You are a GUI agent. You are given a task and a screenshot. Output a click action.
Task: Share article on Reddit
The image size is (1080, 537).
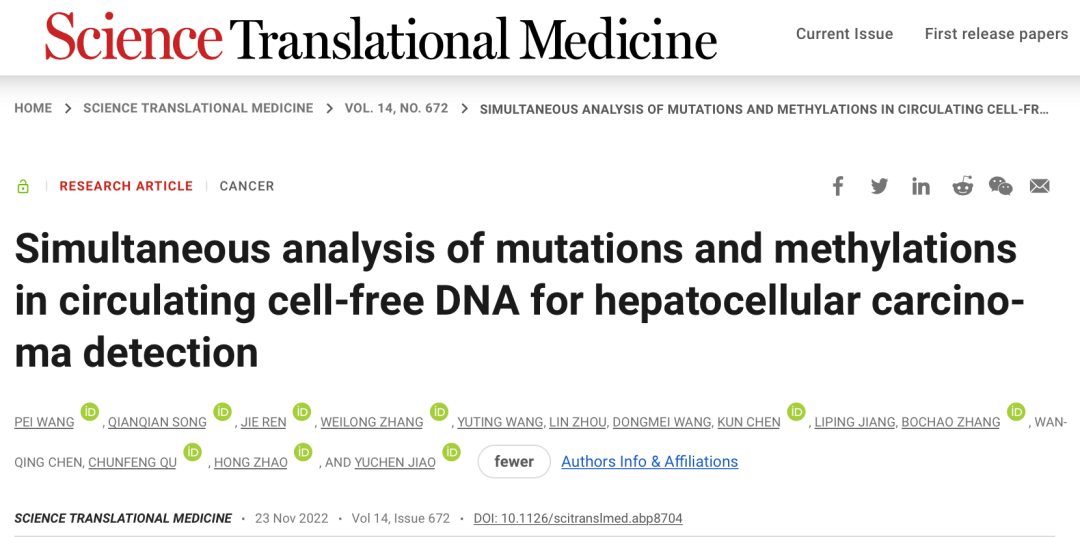(x=962, y=186)
